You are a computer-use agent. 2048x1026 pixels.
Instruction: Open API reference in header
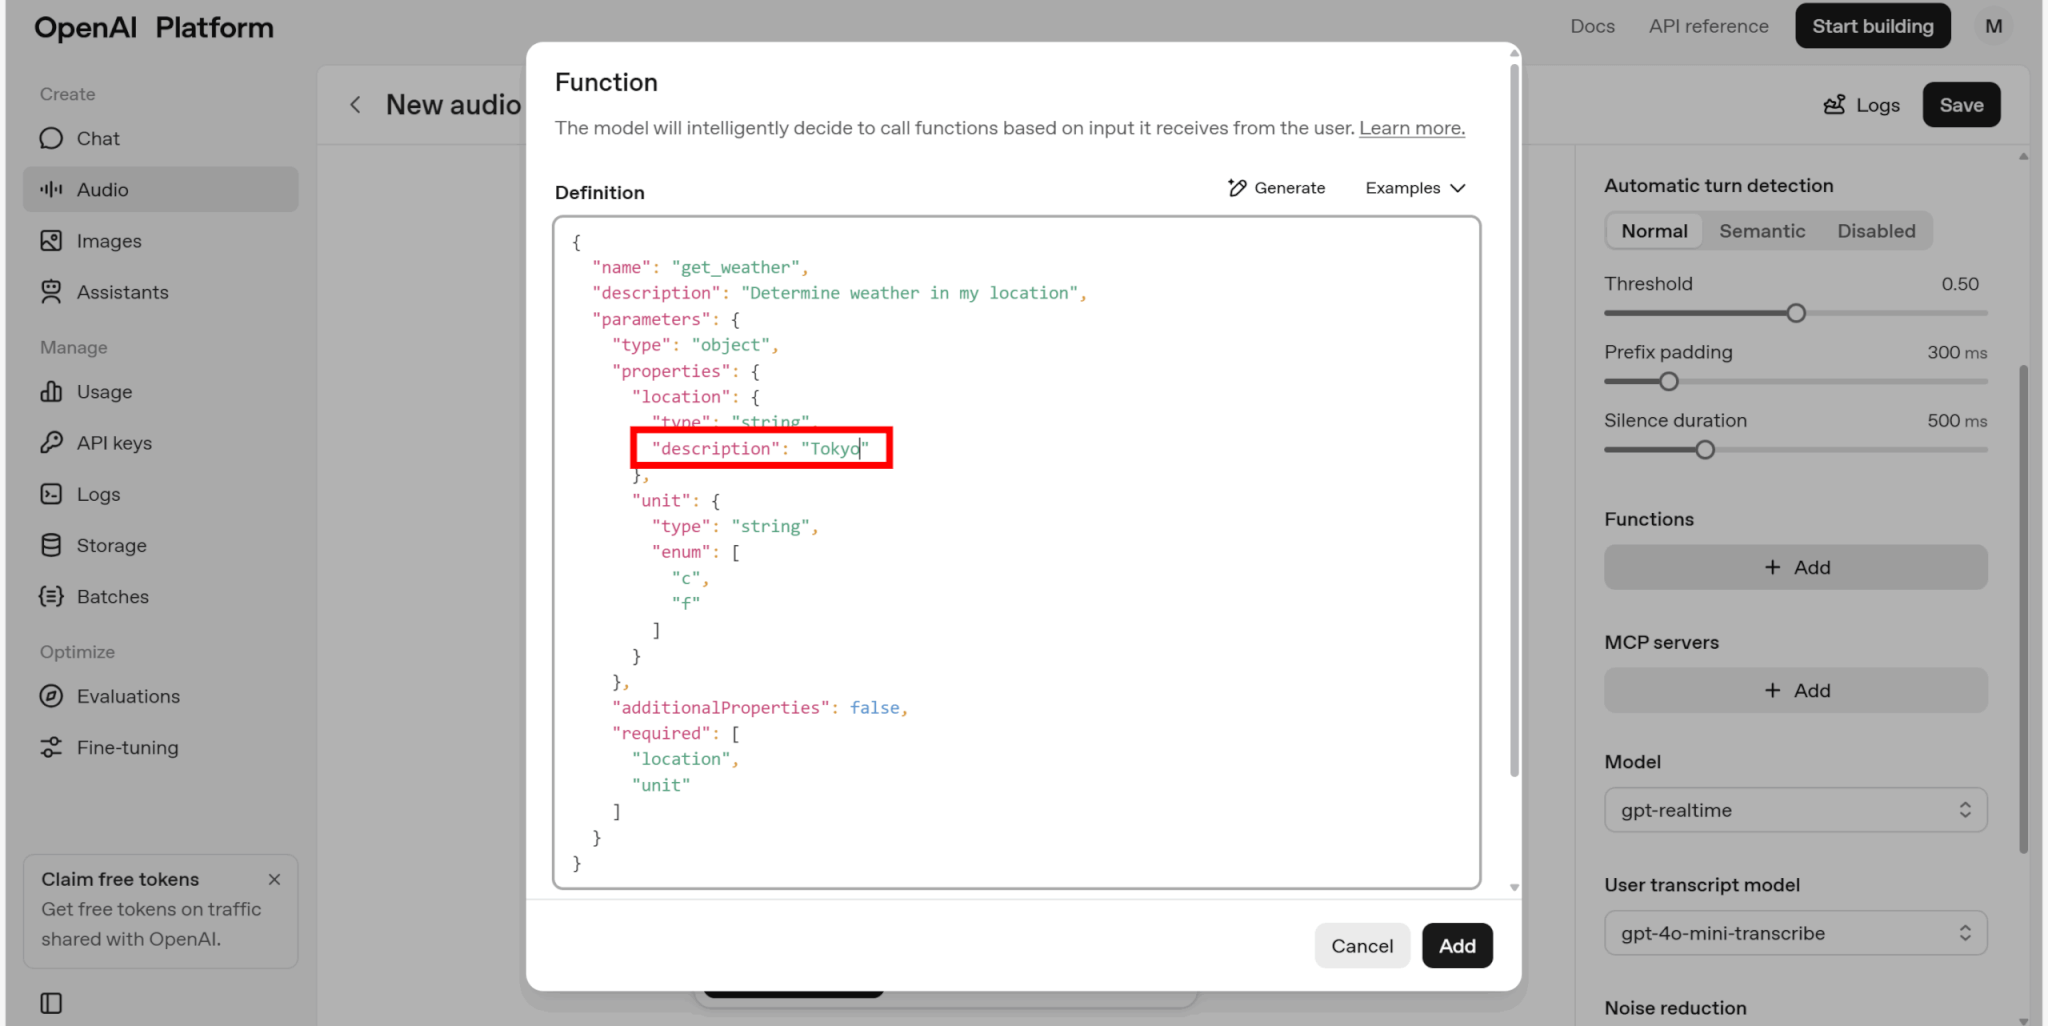(1708, 26)
